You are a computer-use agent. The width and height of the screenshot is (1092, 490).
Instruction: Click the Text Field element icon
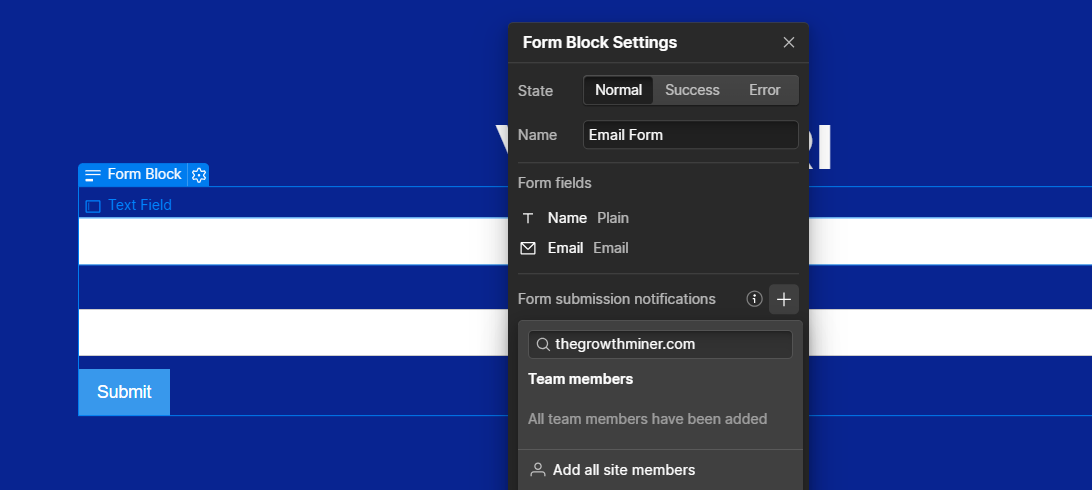93,206
